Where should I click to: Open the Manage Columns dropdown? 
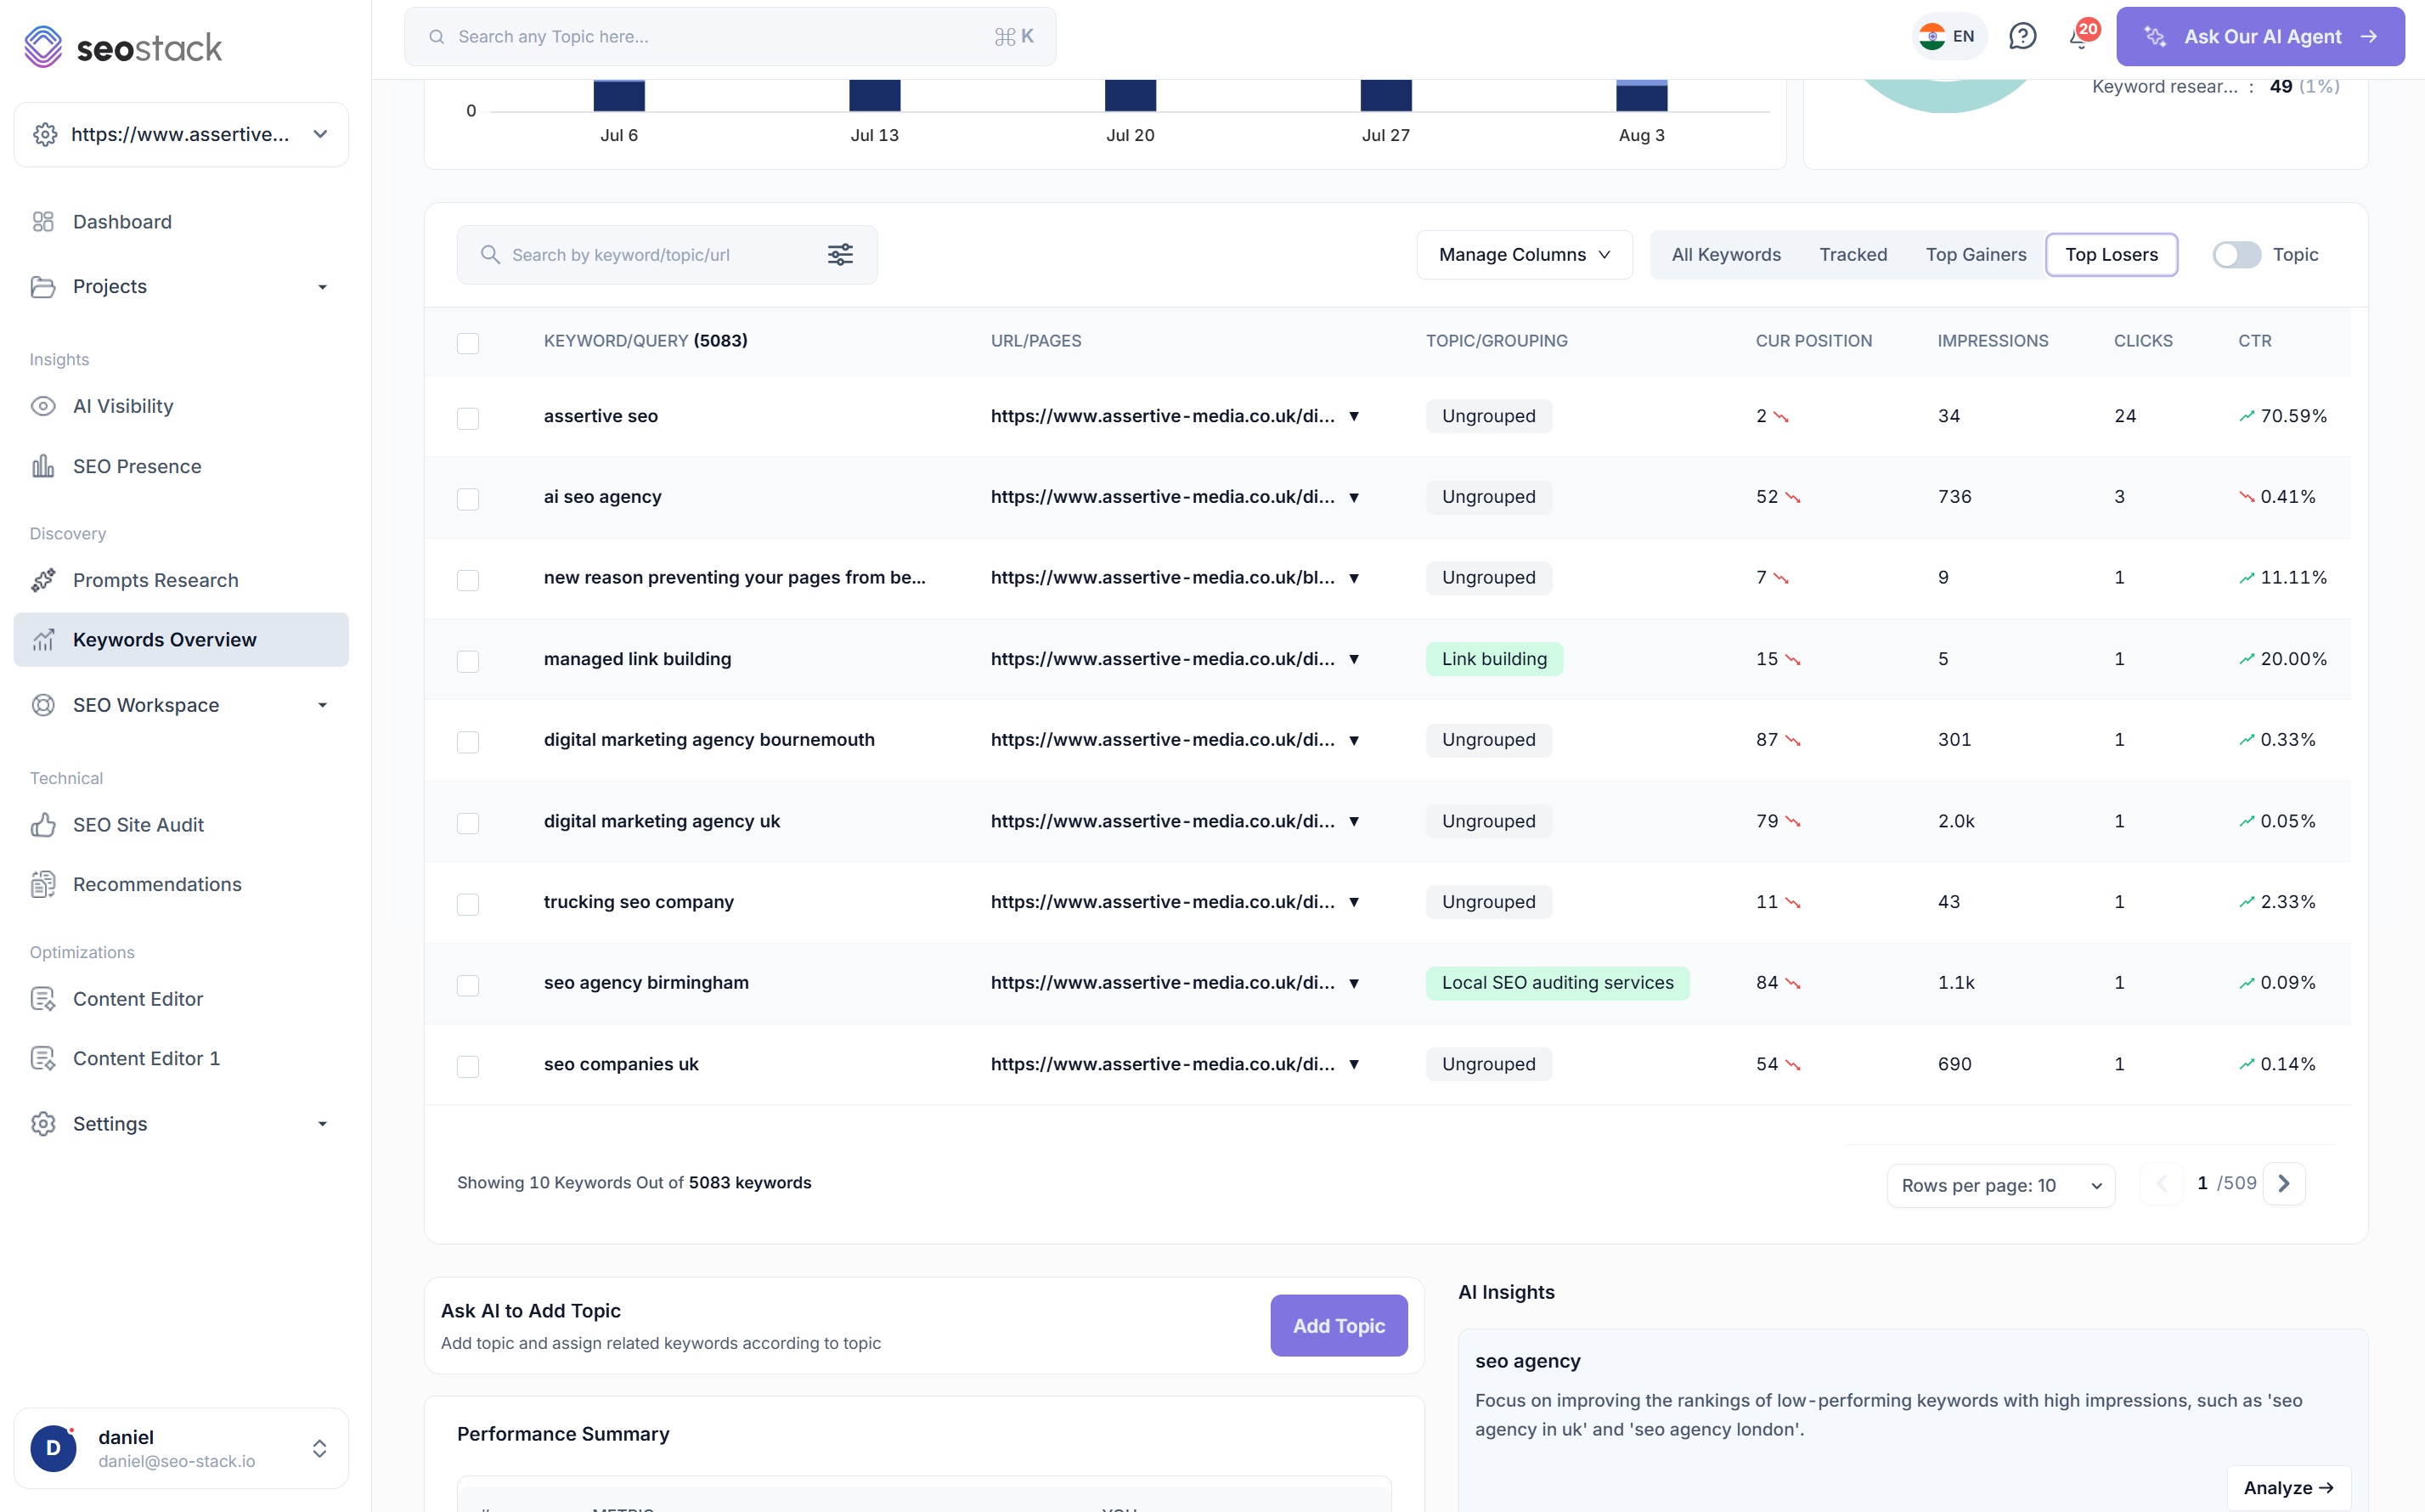click(1524, 255)
